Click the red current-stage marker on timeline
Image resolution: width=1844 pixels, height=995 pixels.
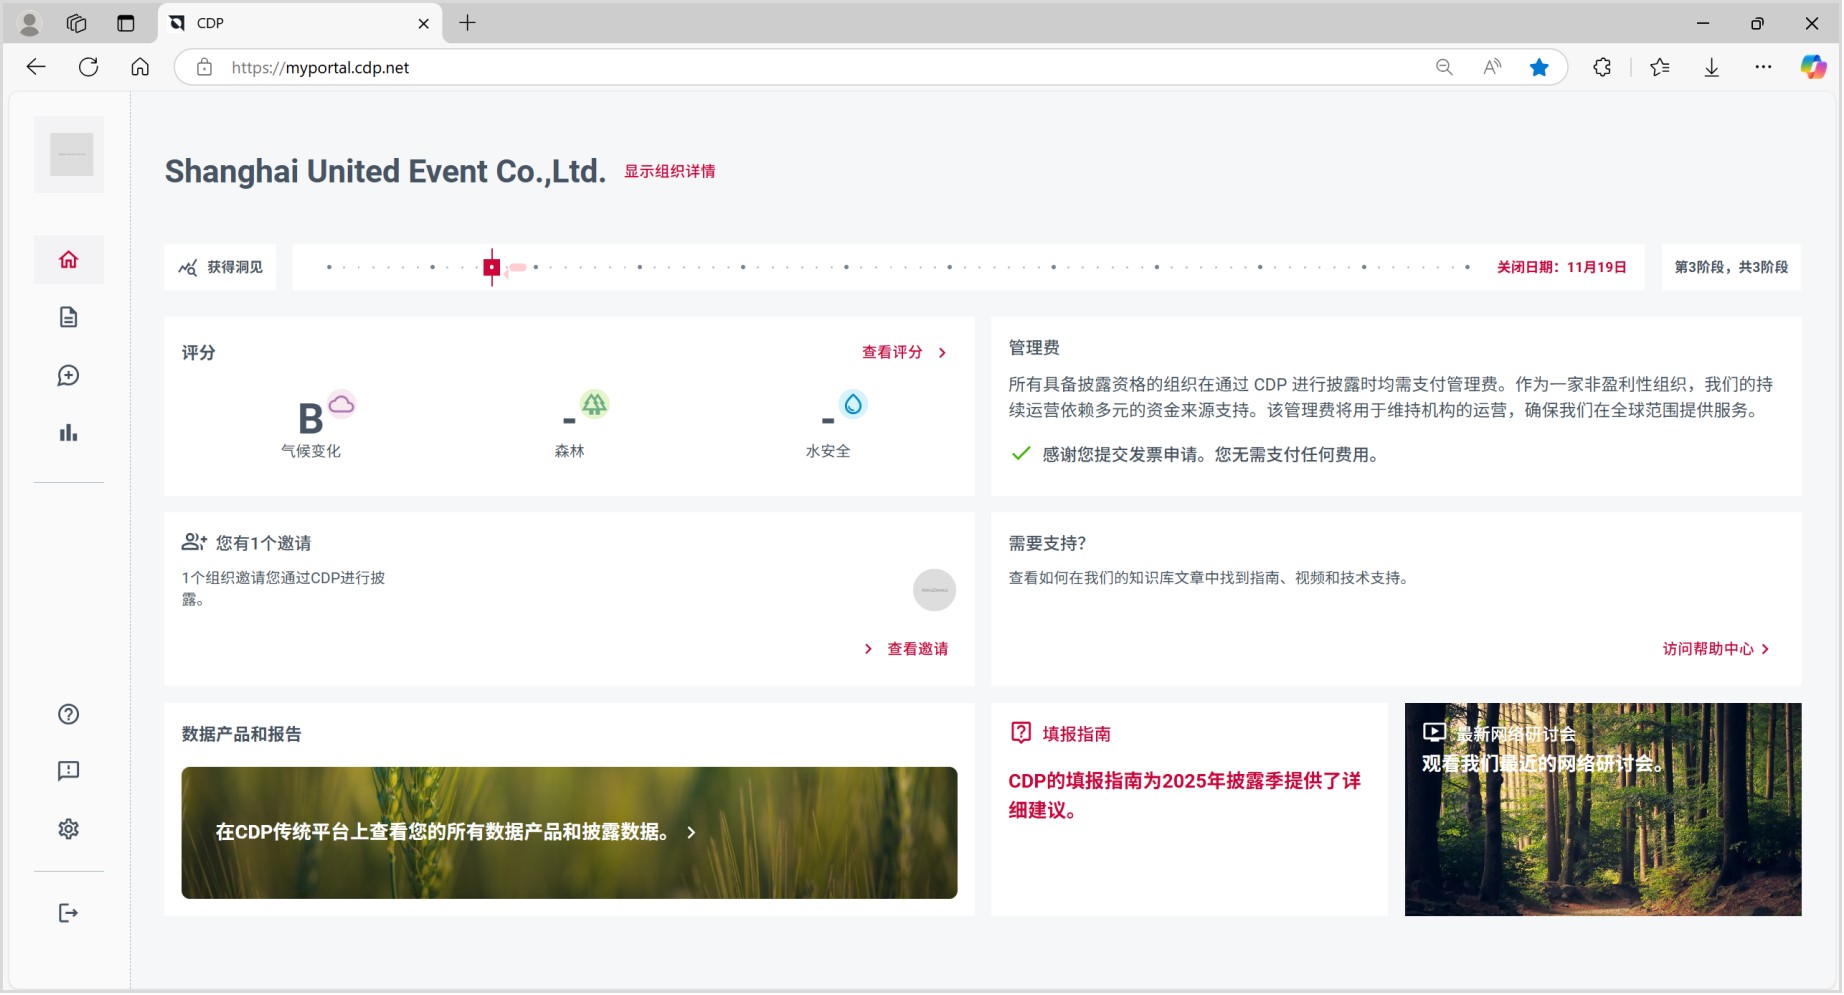(492, 268)
